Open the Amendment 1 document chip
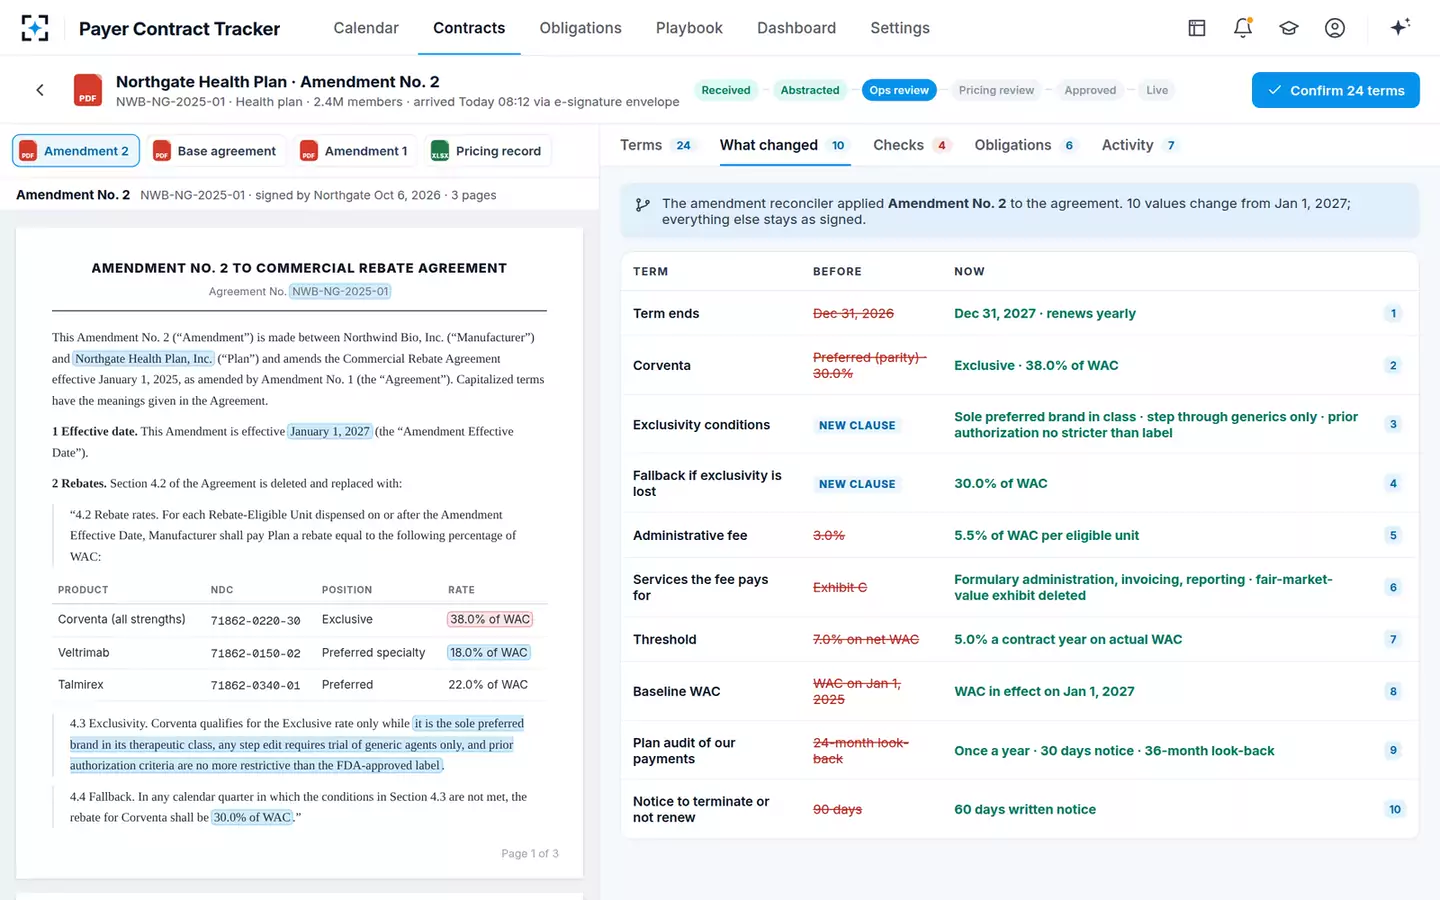Viewport: 1440px width, 900px height. (x=355, y=151)
